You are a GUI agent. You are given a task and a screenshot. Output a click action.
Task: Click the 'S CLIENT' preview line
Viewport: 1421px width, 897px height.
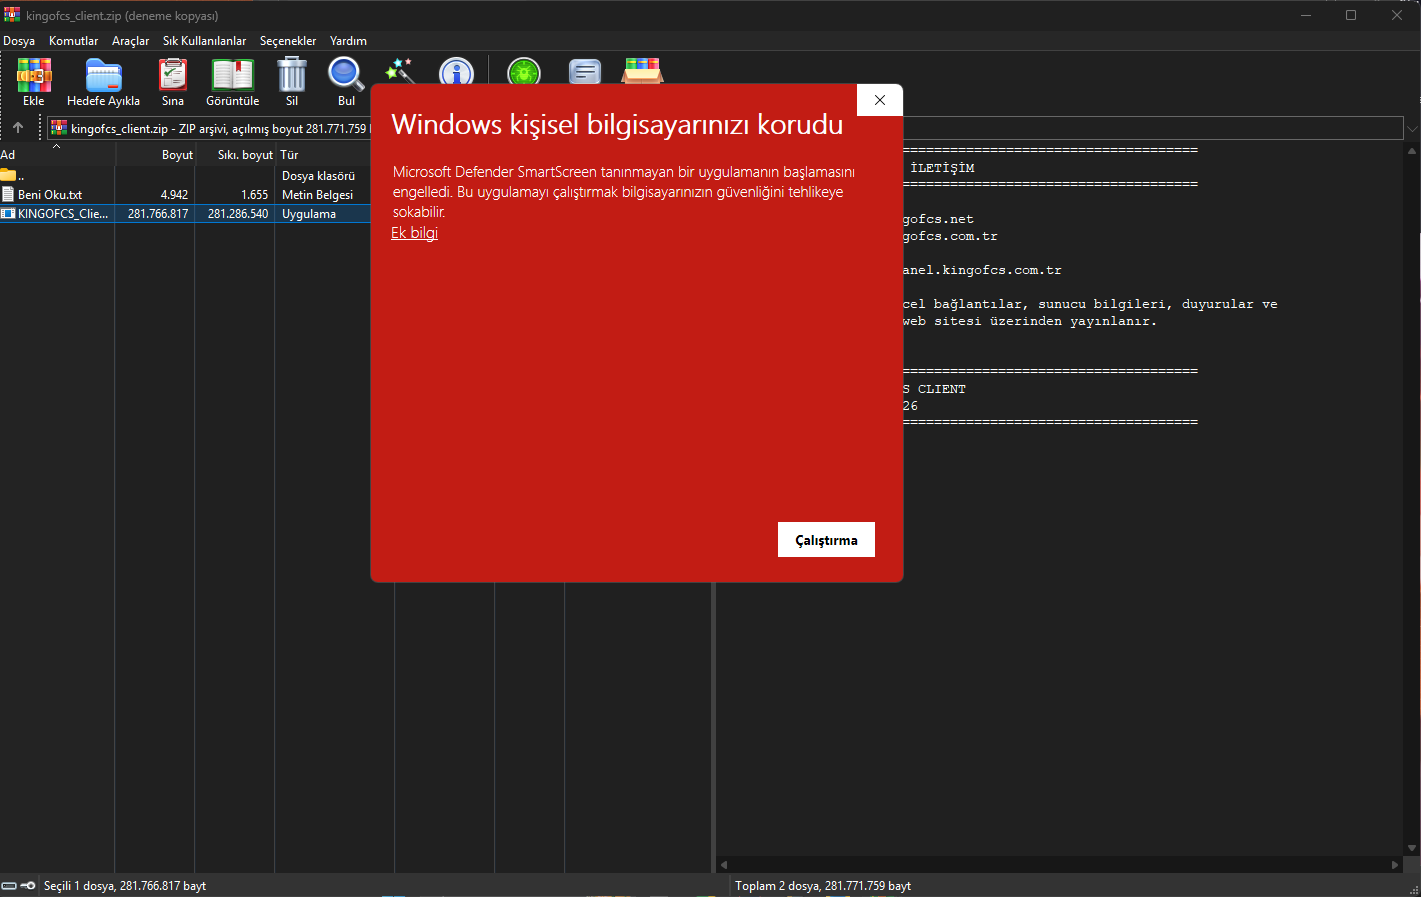[x=934, y=389]
